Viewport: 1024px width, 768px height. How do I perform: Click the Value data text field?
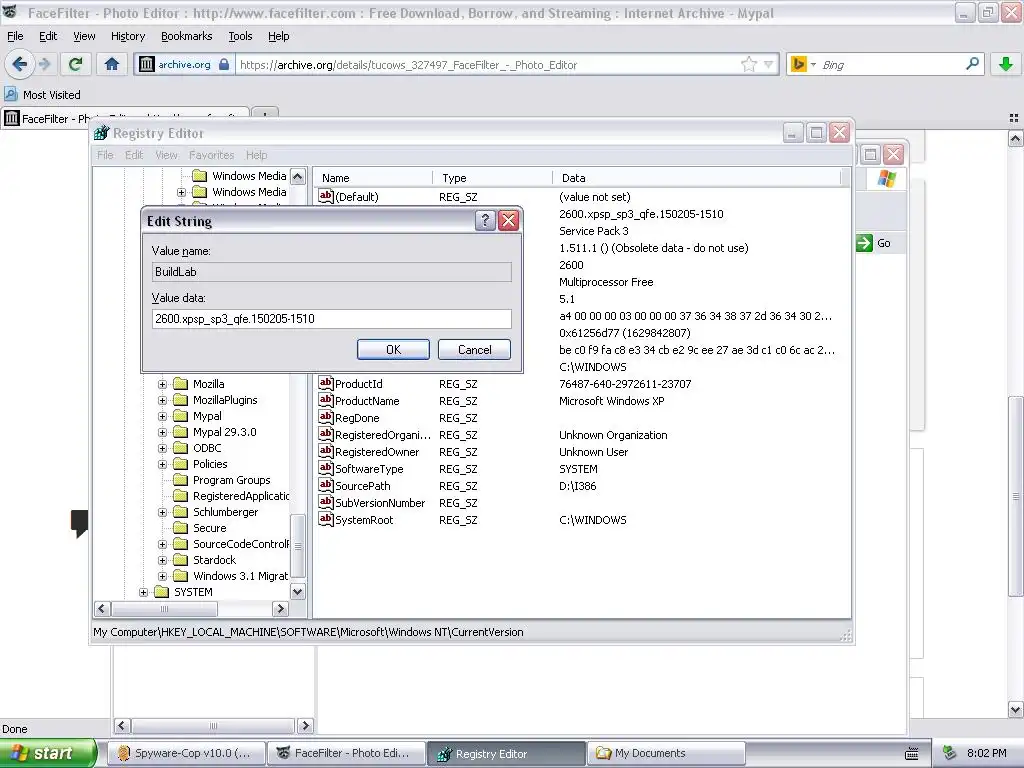click(x=331, y=319)
